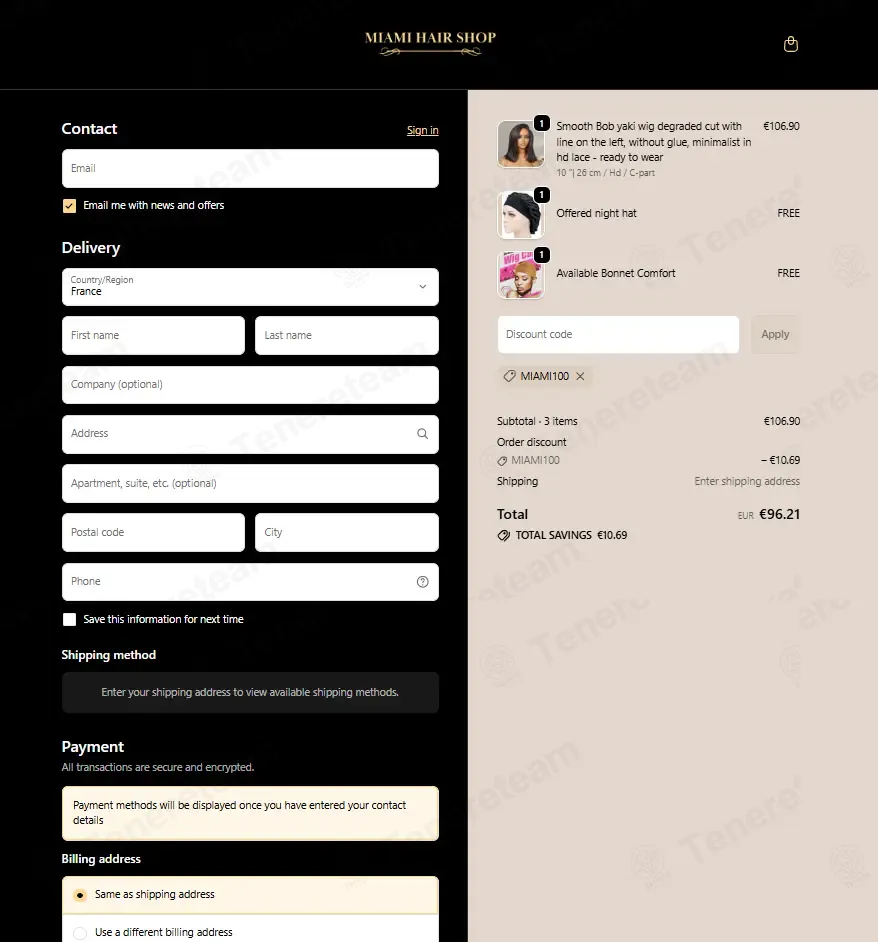Click the quantity badge on Bonnet Comfort thumbnail
Screen dimensions: 878x942
541,255
